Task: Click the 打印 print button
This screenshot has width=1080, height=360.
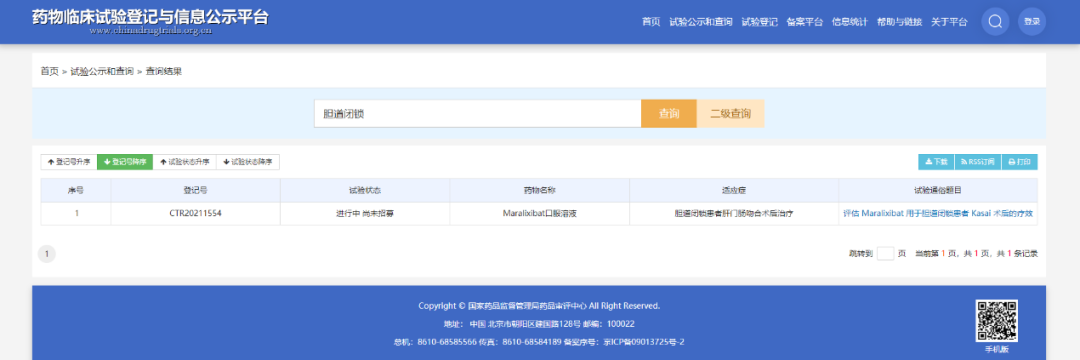Action: click(1019, 162)
